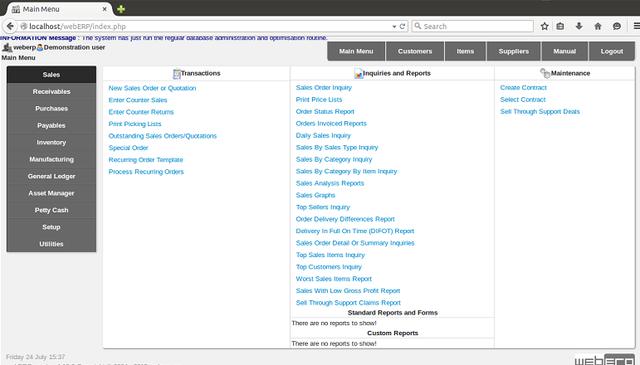Image resolution: width=640 pixels, height=365 pixels.
Task: Click the Customers top navigation button
Action: (415, 51)
